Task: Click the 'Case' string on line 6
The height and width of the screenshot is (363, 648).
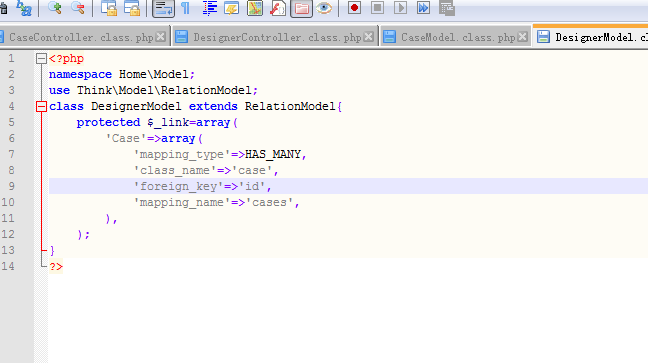Action: point(126,138)
